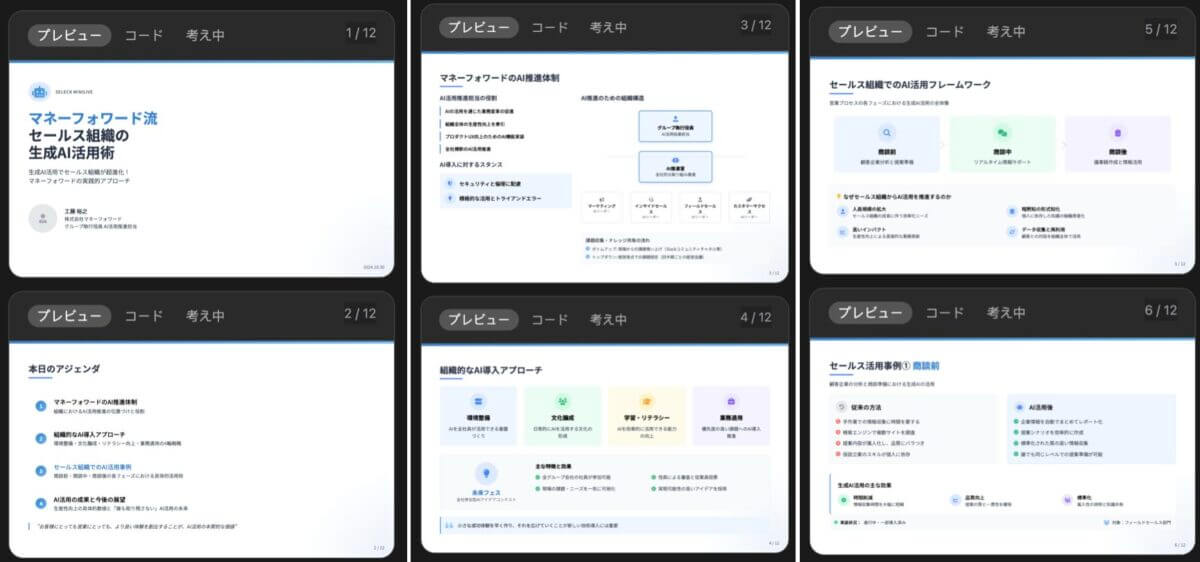
Task: Click the icon beside 高いインパクト
Action: pos(842,231)
